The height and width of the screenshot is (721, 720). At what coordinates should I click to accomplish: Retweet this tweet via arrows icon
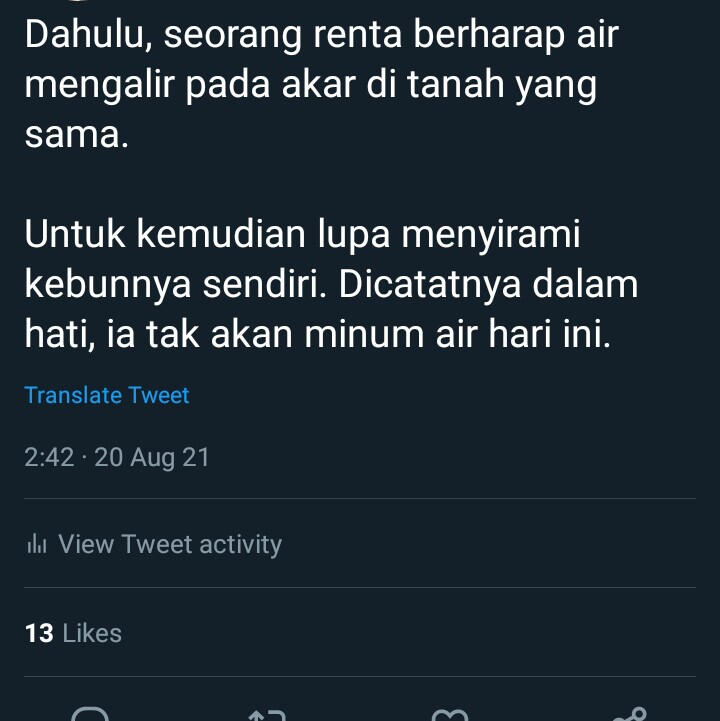[267, 715]
